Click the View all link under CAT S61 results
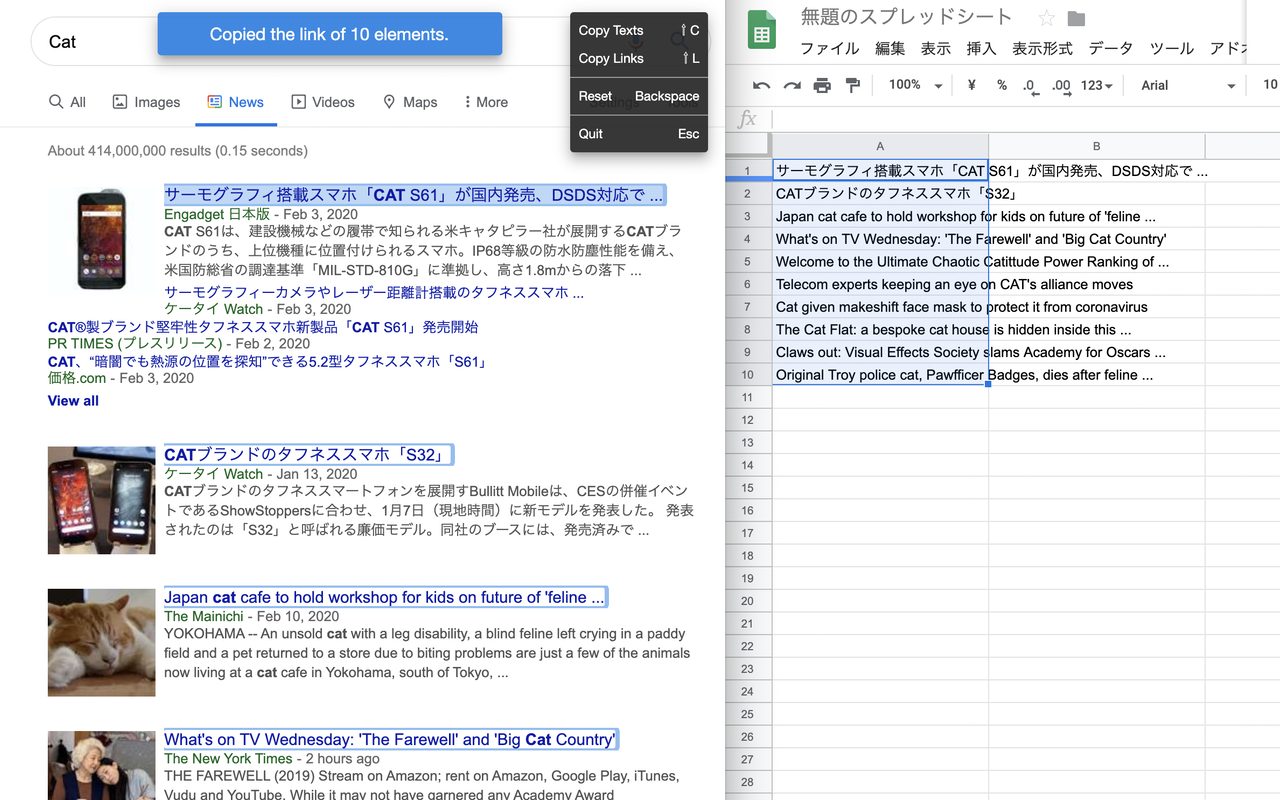Screen dimensions: 1280x800 72,400
